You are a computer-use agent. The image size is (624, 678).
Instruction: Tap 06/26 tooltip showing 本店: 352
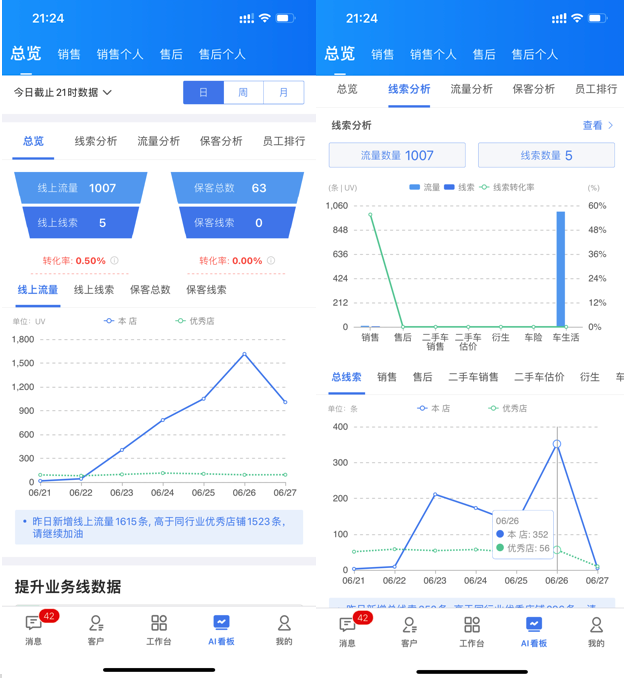click(x=523, y=534)
